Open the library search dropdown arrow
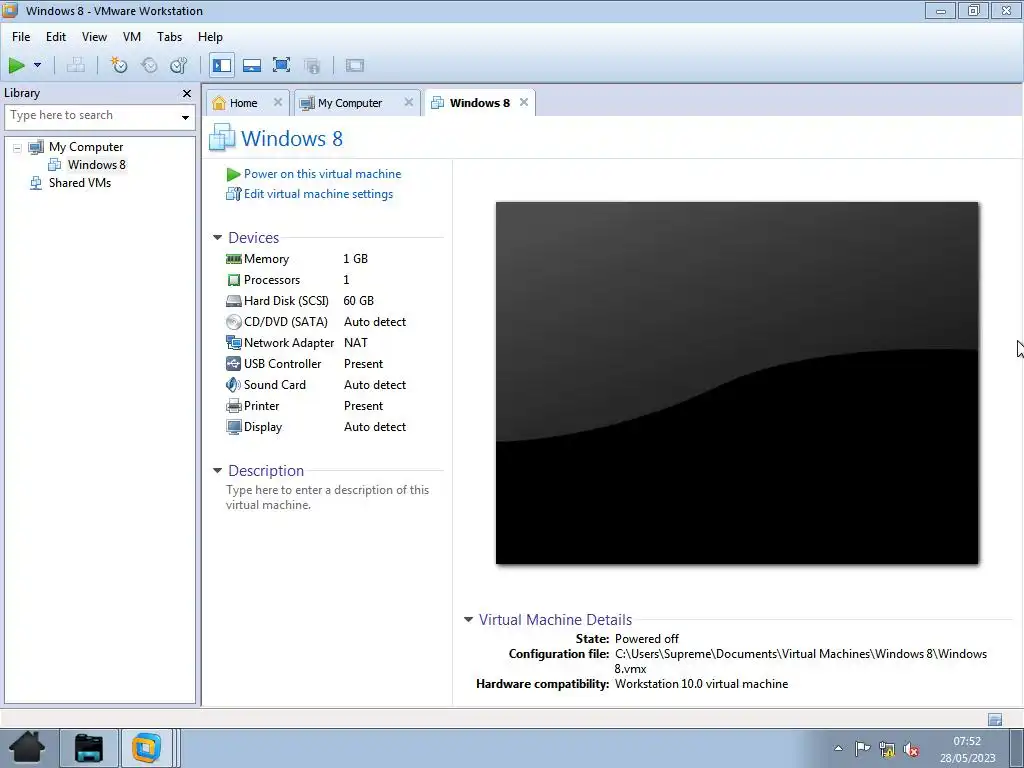 pos(185,118)
